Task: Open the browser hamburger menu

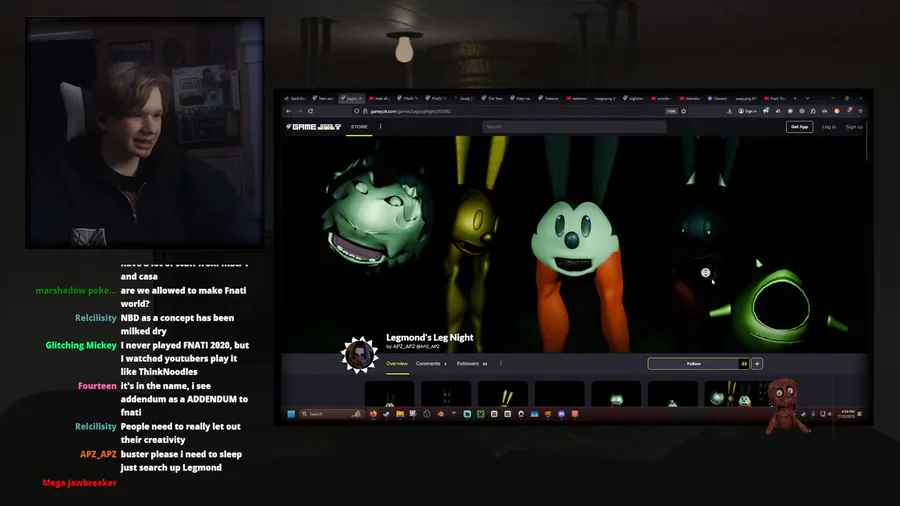Action: [x=860, y=111]
